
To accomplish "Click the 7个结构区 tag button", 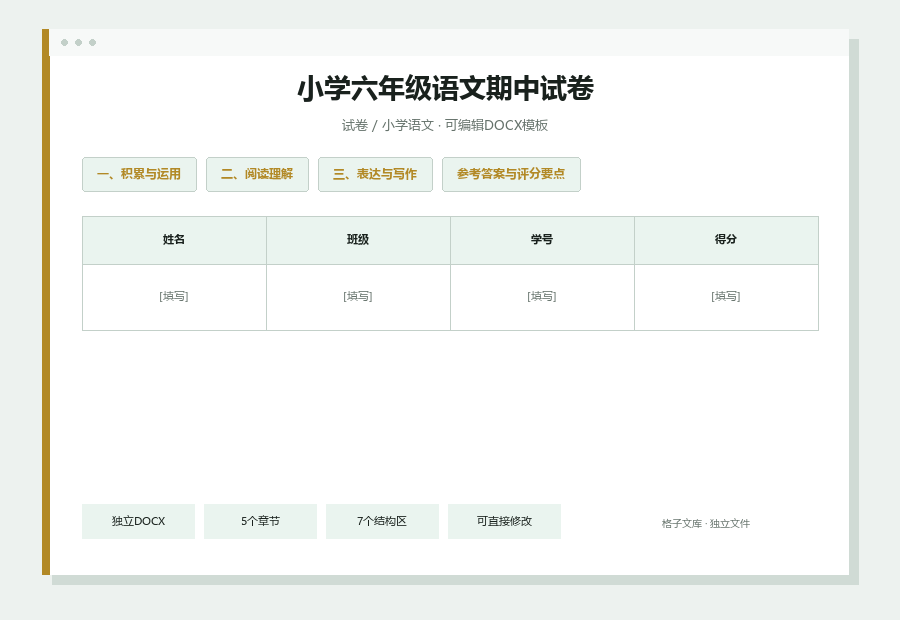I will point(382,521).
